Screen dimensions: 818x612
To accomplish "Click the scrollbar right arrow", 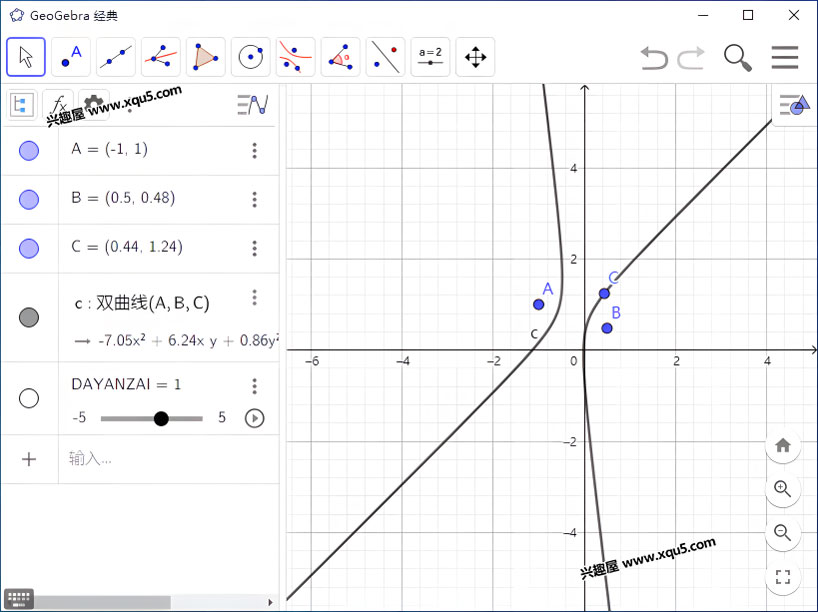I will point(270,602).
